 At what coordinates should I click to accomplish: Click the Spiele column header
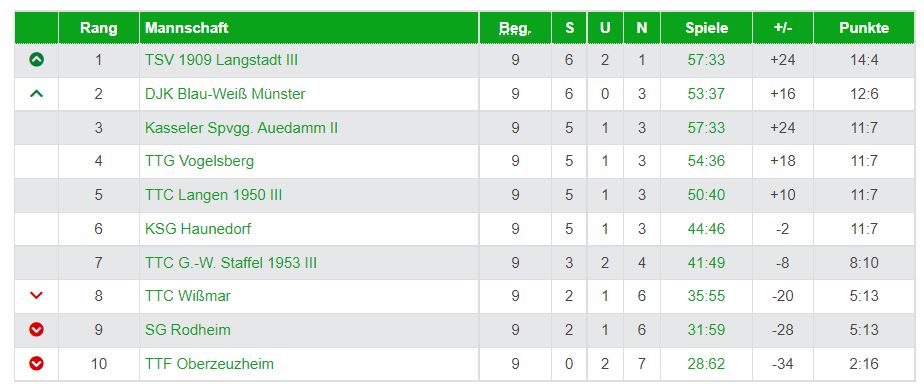click(706, 28)
